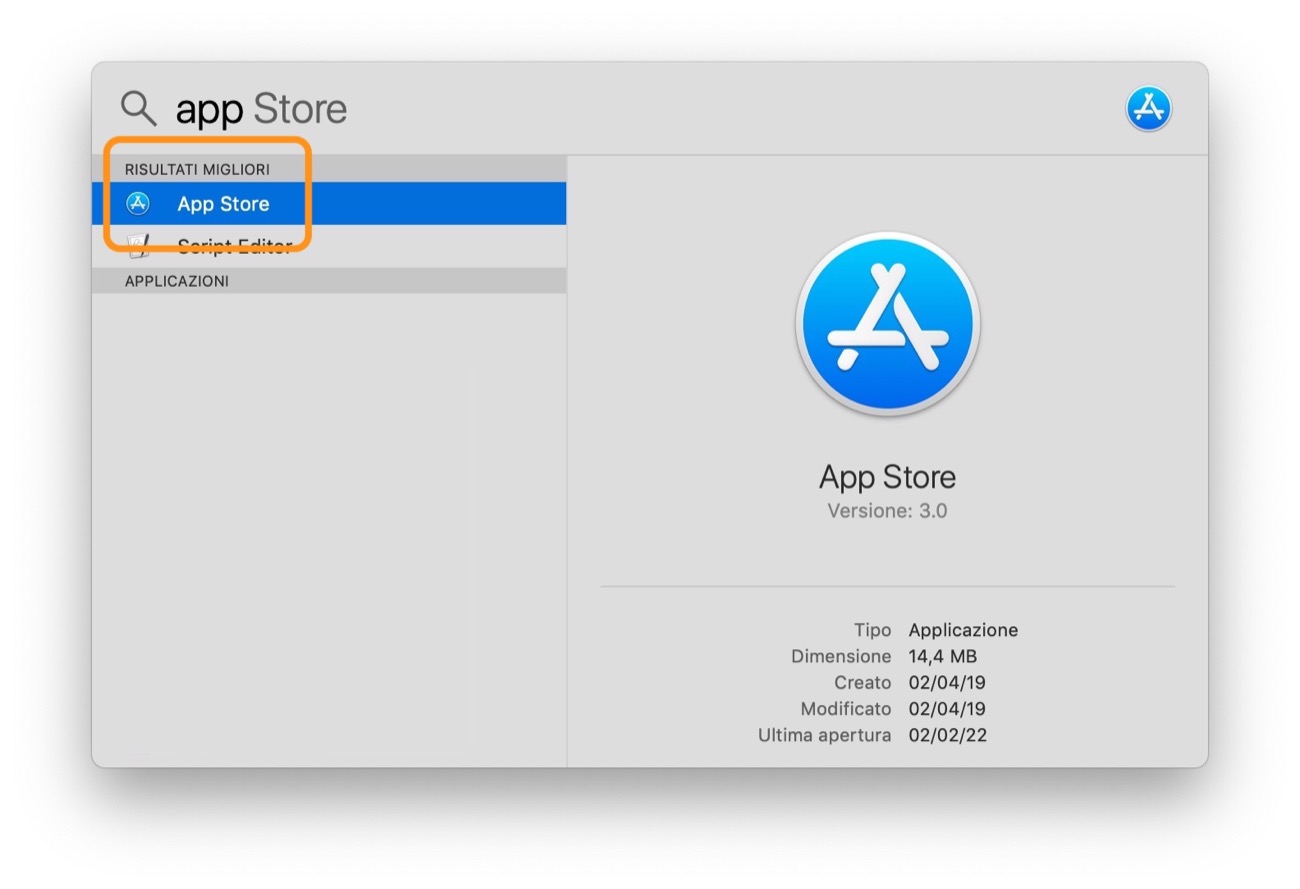Select the Script Editor result row
The image size is (1300, 889).
point(329,246)
